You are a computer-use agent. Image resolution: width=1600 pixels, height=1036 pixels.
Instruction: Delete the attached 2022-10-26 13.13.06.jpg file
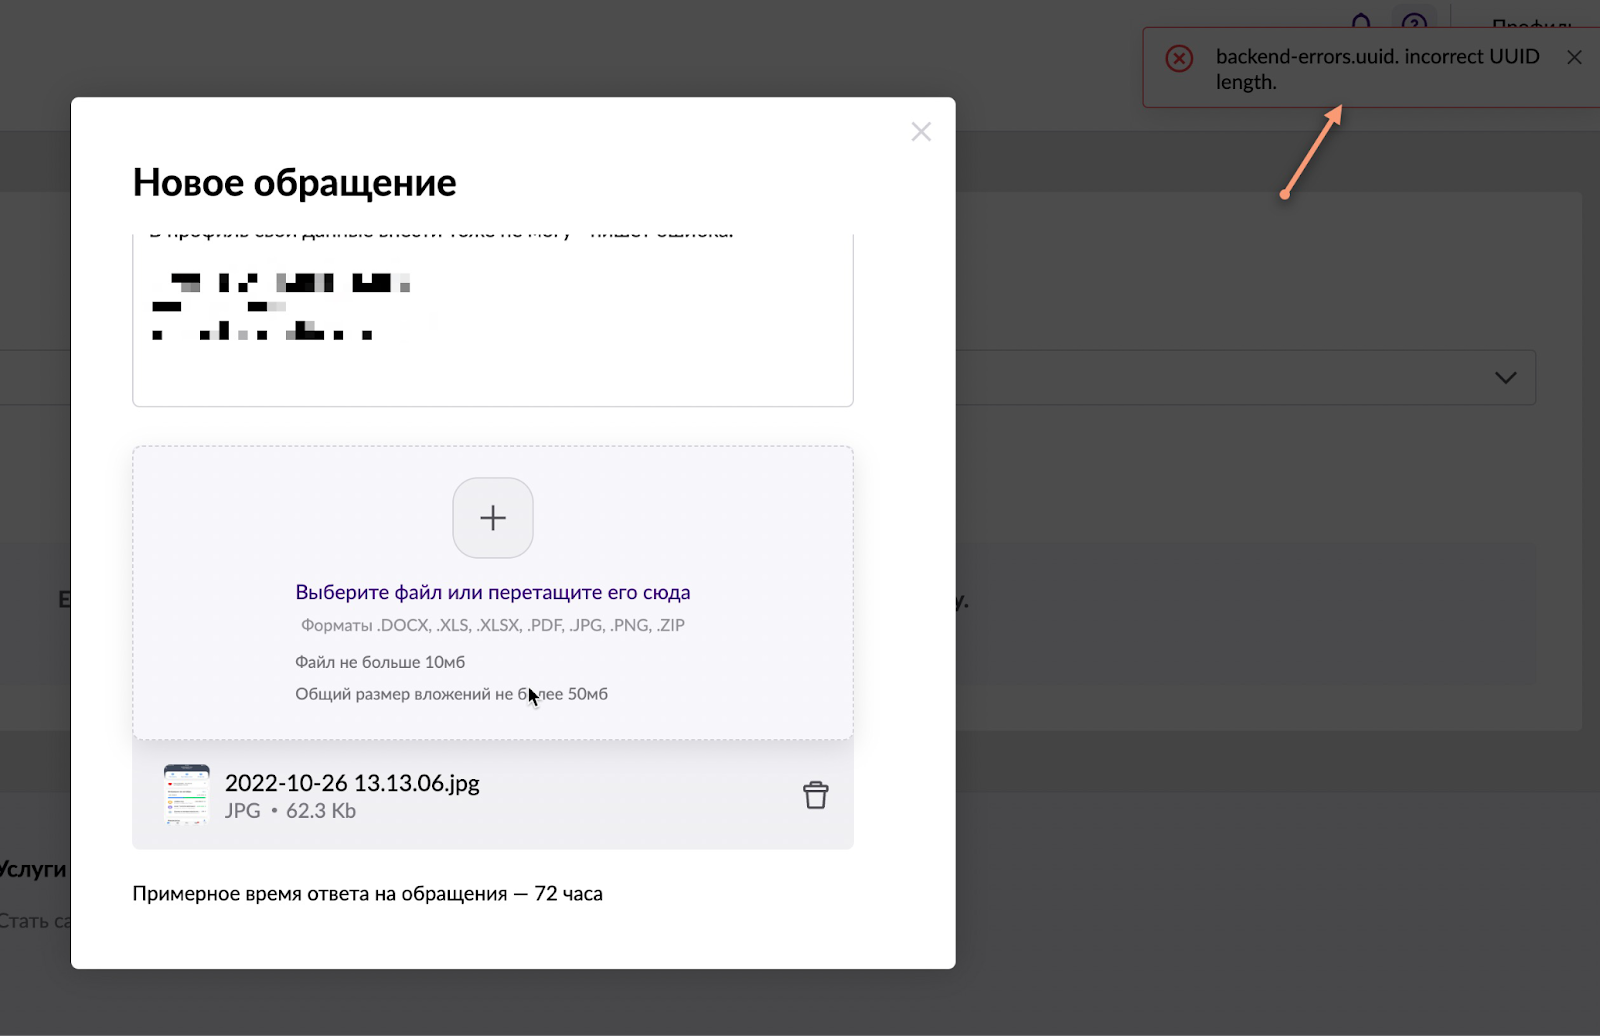point(816,795)
